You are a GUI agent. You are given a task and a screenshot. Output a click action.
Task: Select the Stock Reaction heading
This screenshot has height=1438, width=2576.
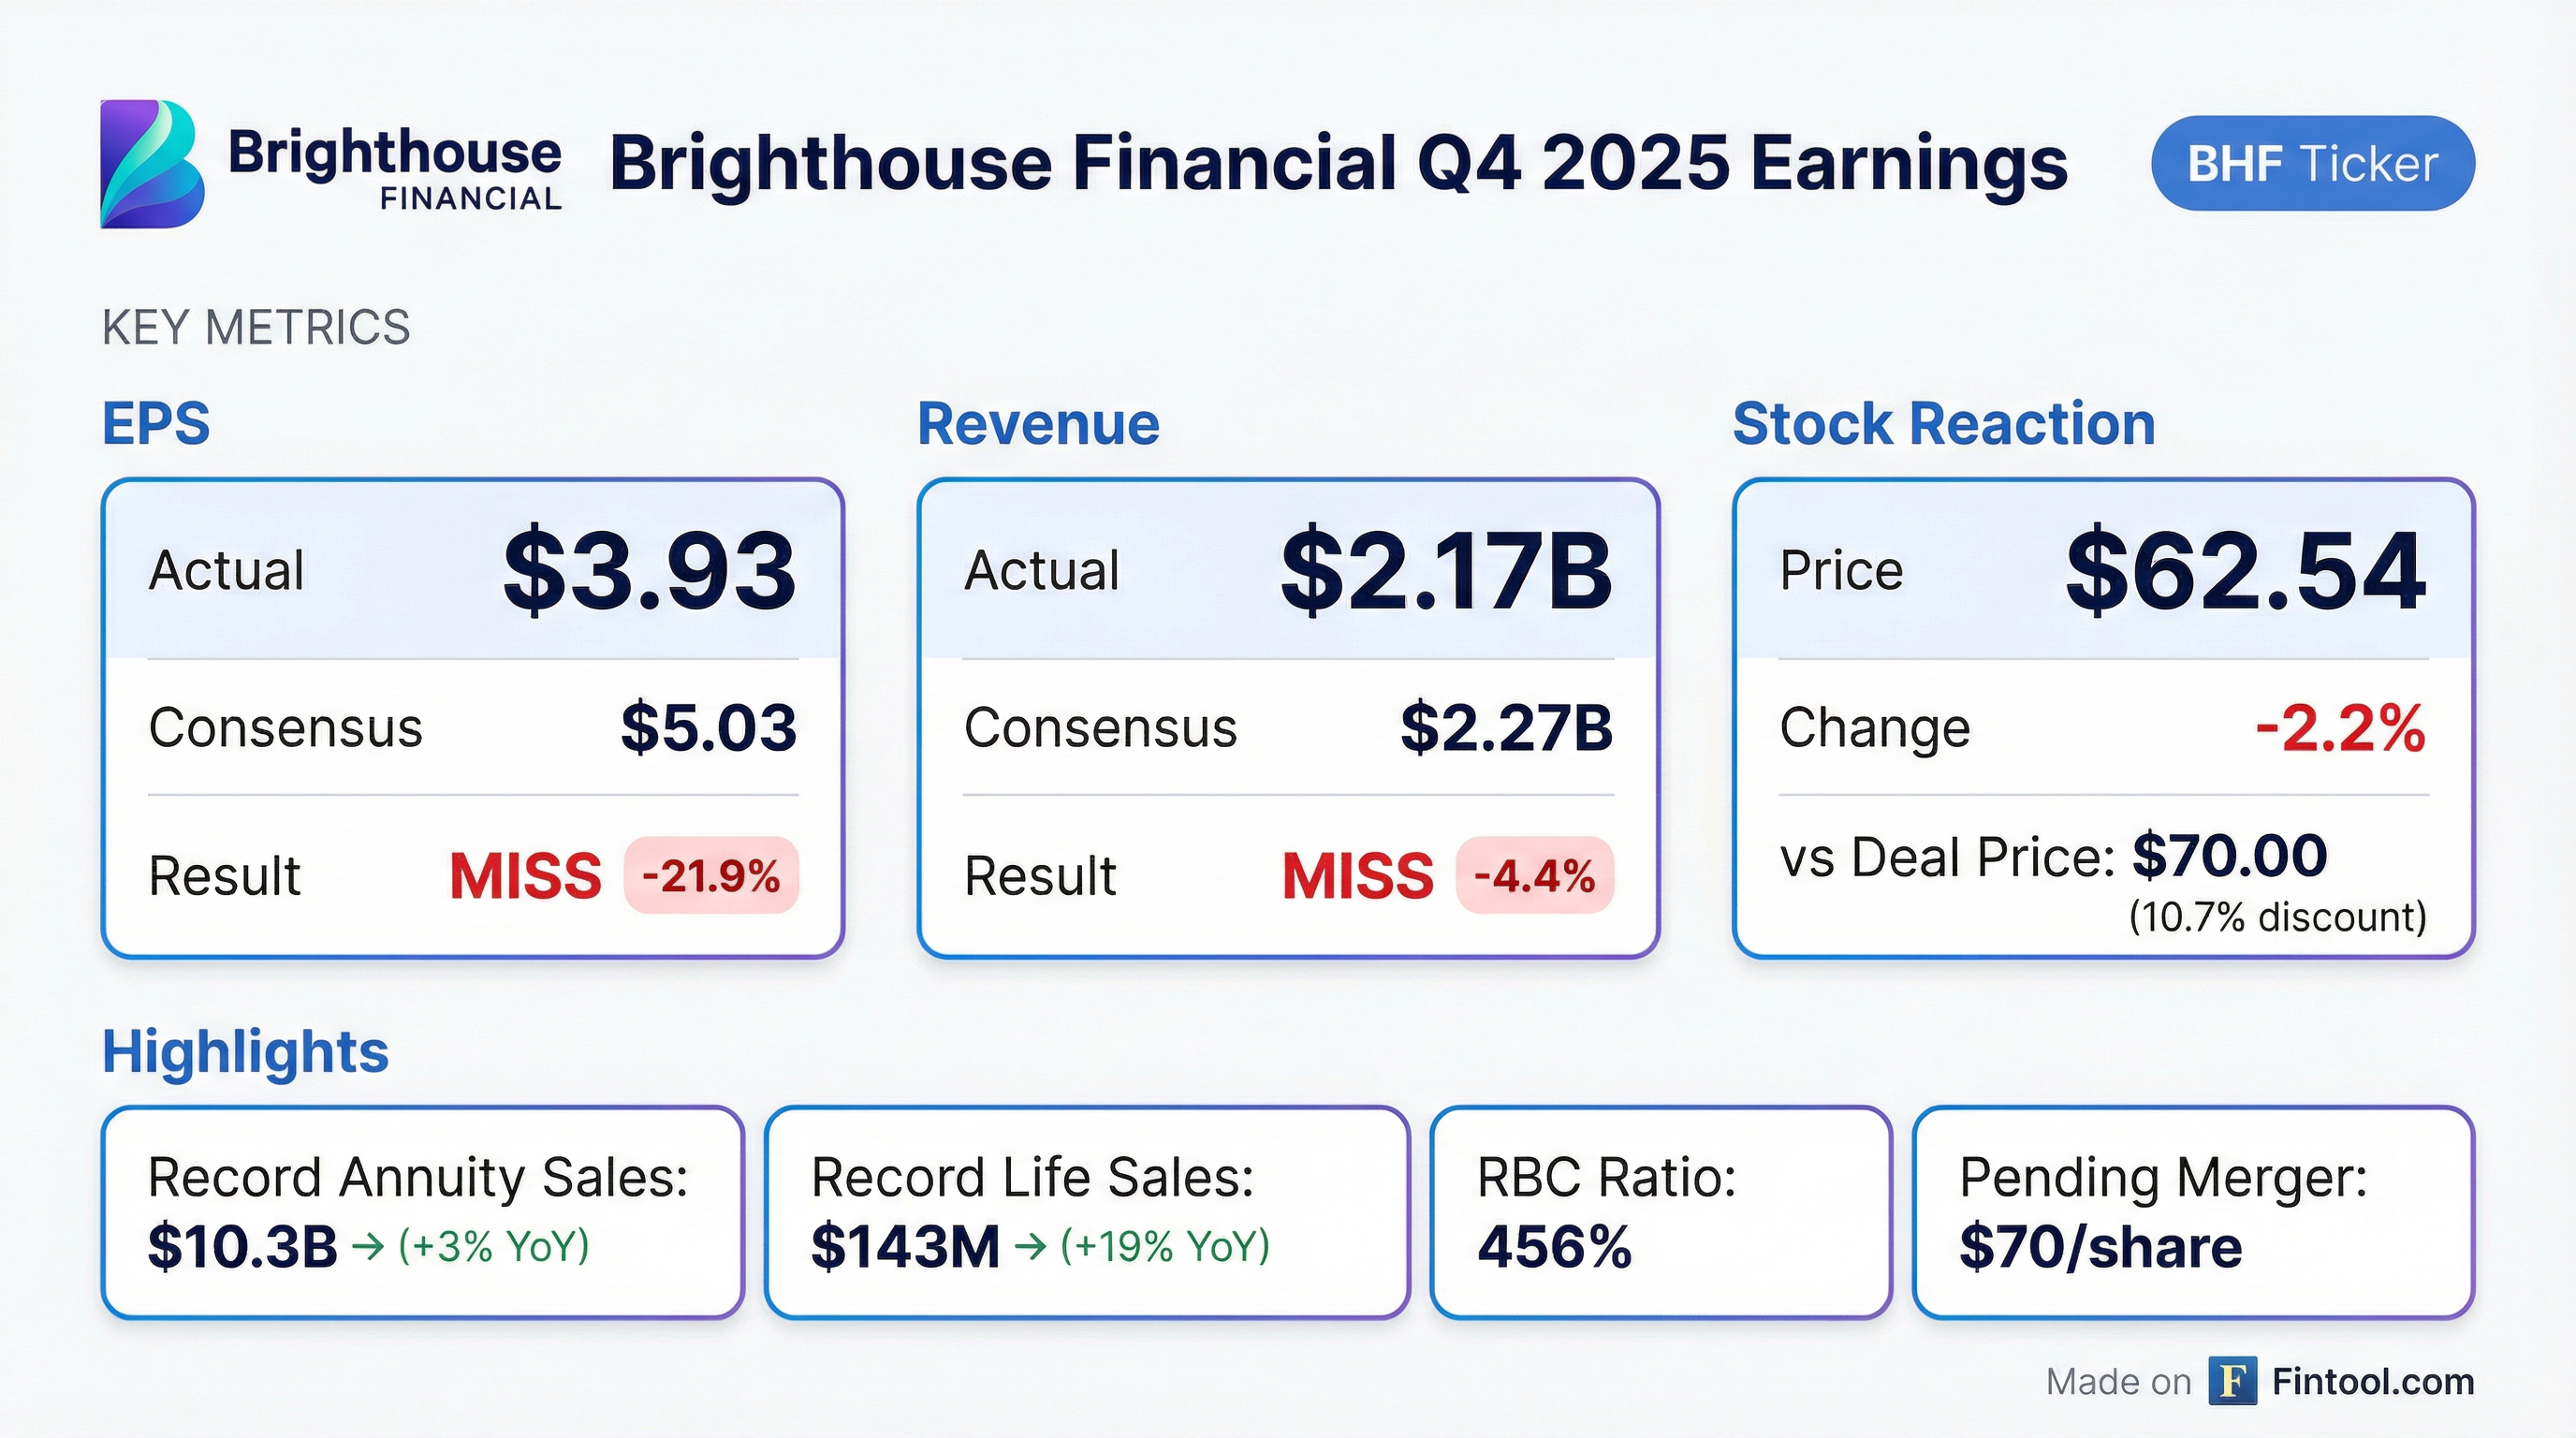[x=1943, y=423]
